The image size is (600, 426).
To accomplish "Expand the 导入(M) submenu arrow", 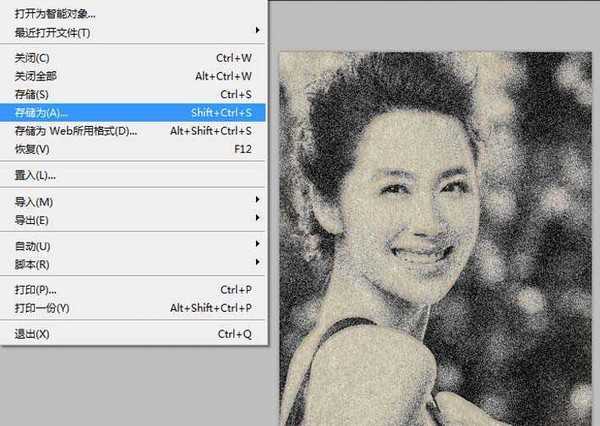I will coord(258,201).
